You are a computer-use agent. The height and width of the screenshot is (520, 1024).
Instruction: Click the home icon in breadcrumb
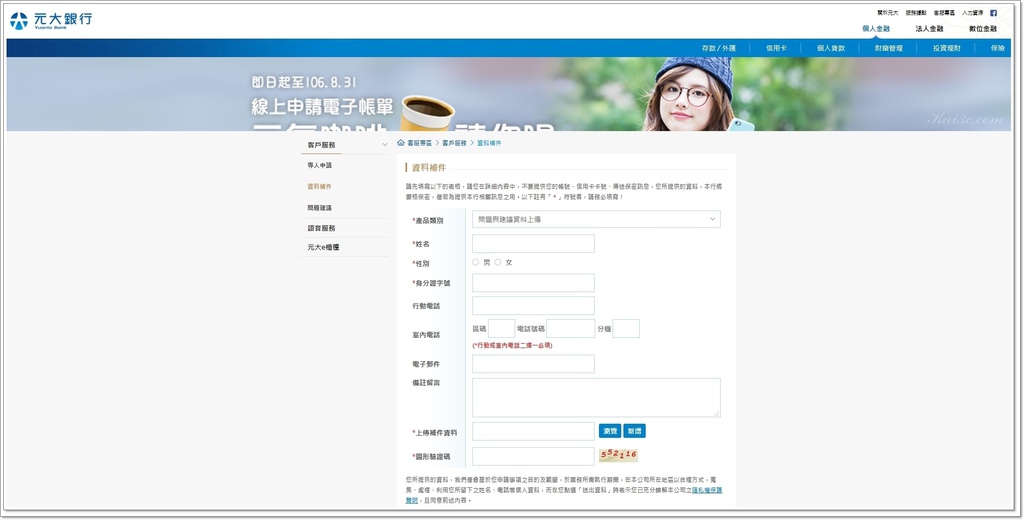(x=400, y=142)
